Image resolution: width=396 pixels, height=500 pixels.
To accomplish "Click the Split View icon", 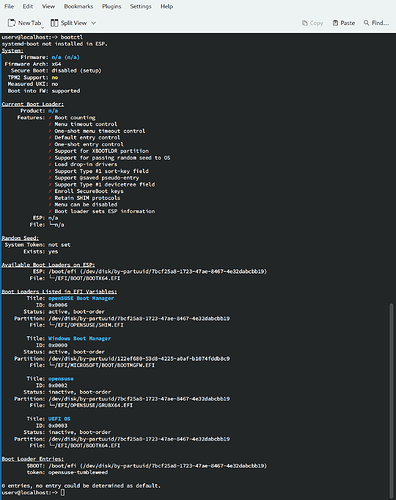I will pyautogui.click(x=54, y=23).
